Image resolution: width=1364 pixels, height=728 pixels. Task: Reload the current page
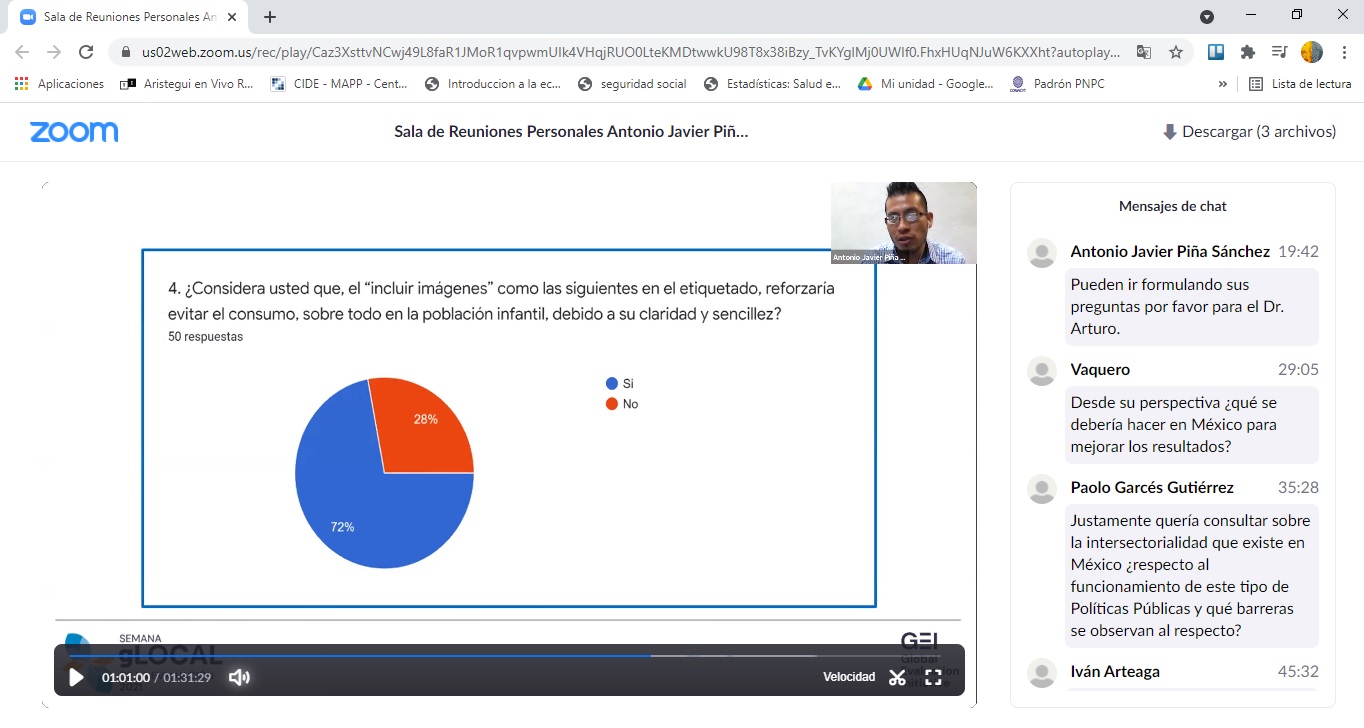[86, 52]
